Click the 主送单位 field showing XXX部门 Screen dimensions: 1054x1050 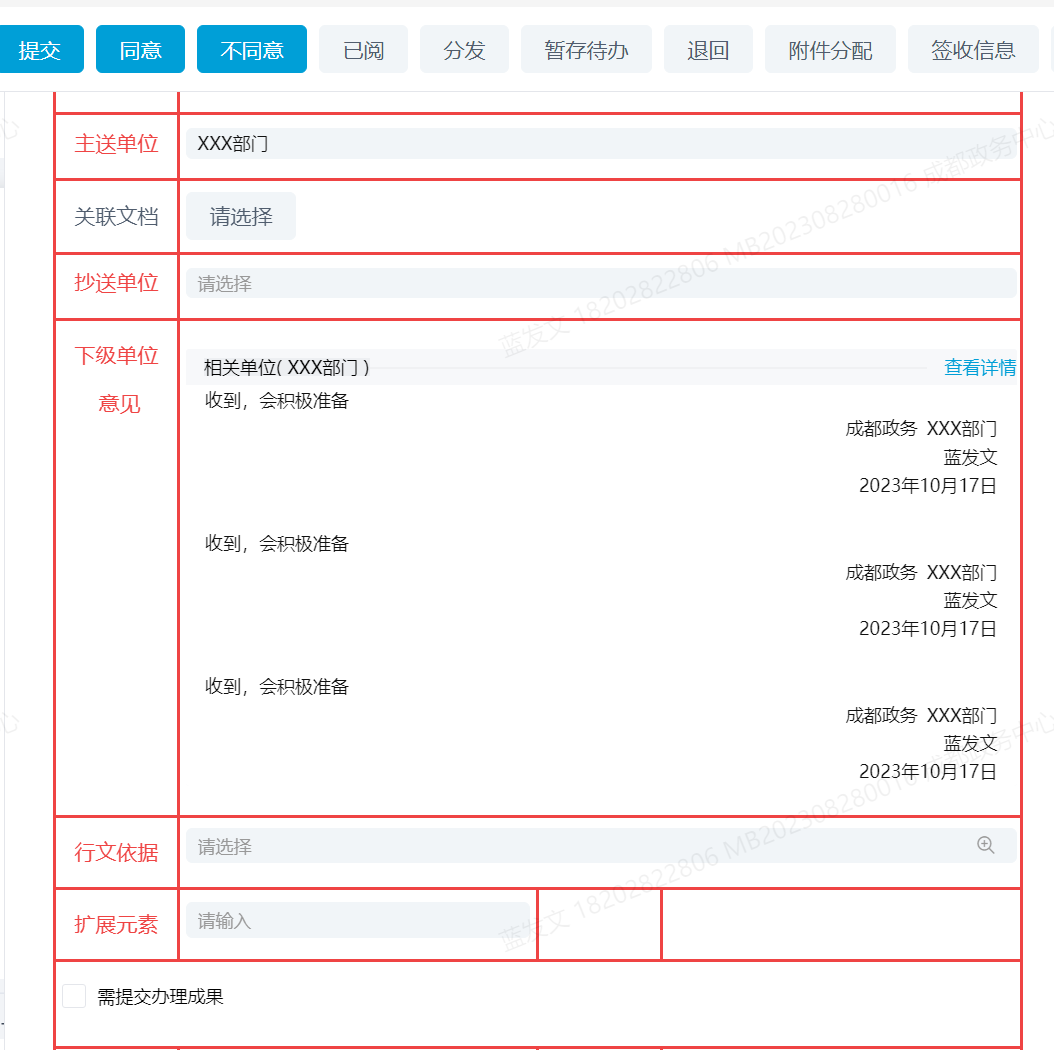(601, 144)
